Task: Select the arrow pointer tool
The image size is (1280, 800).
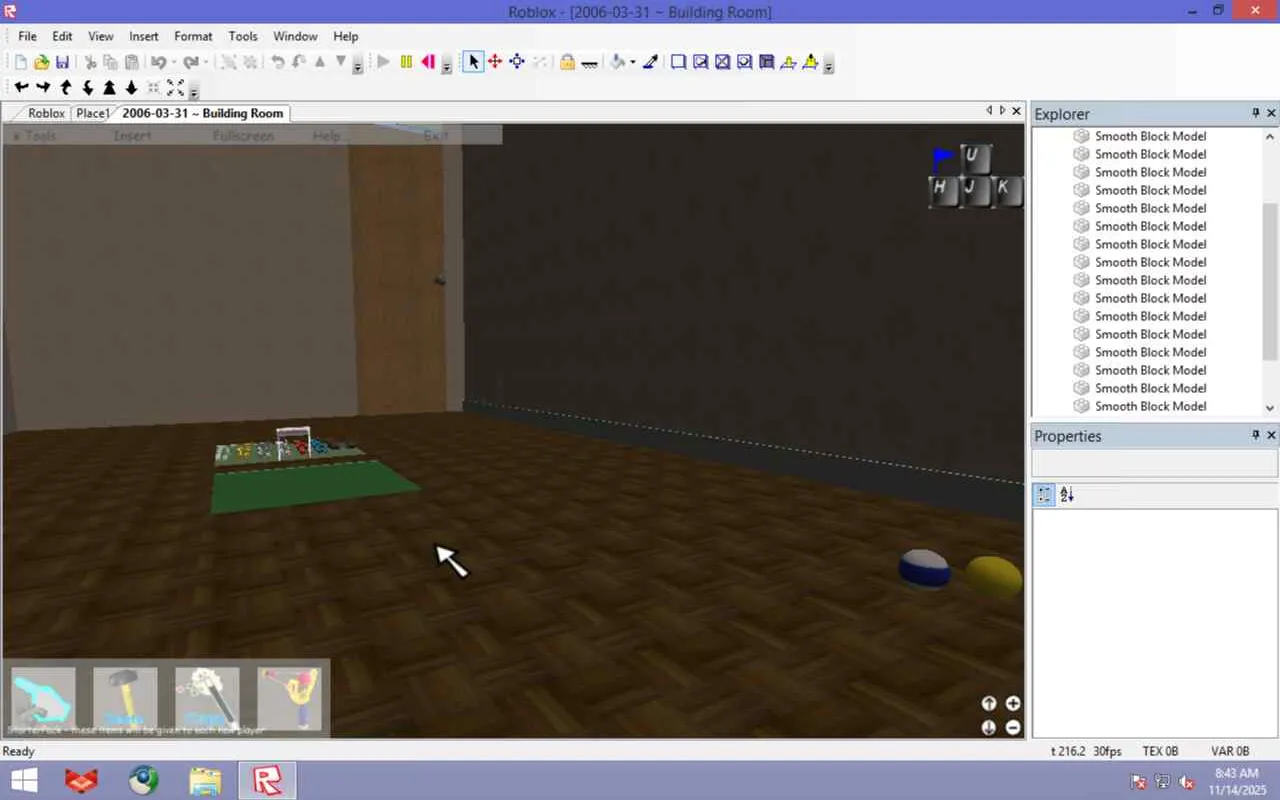Action: (473, 62)
